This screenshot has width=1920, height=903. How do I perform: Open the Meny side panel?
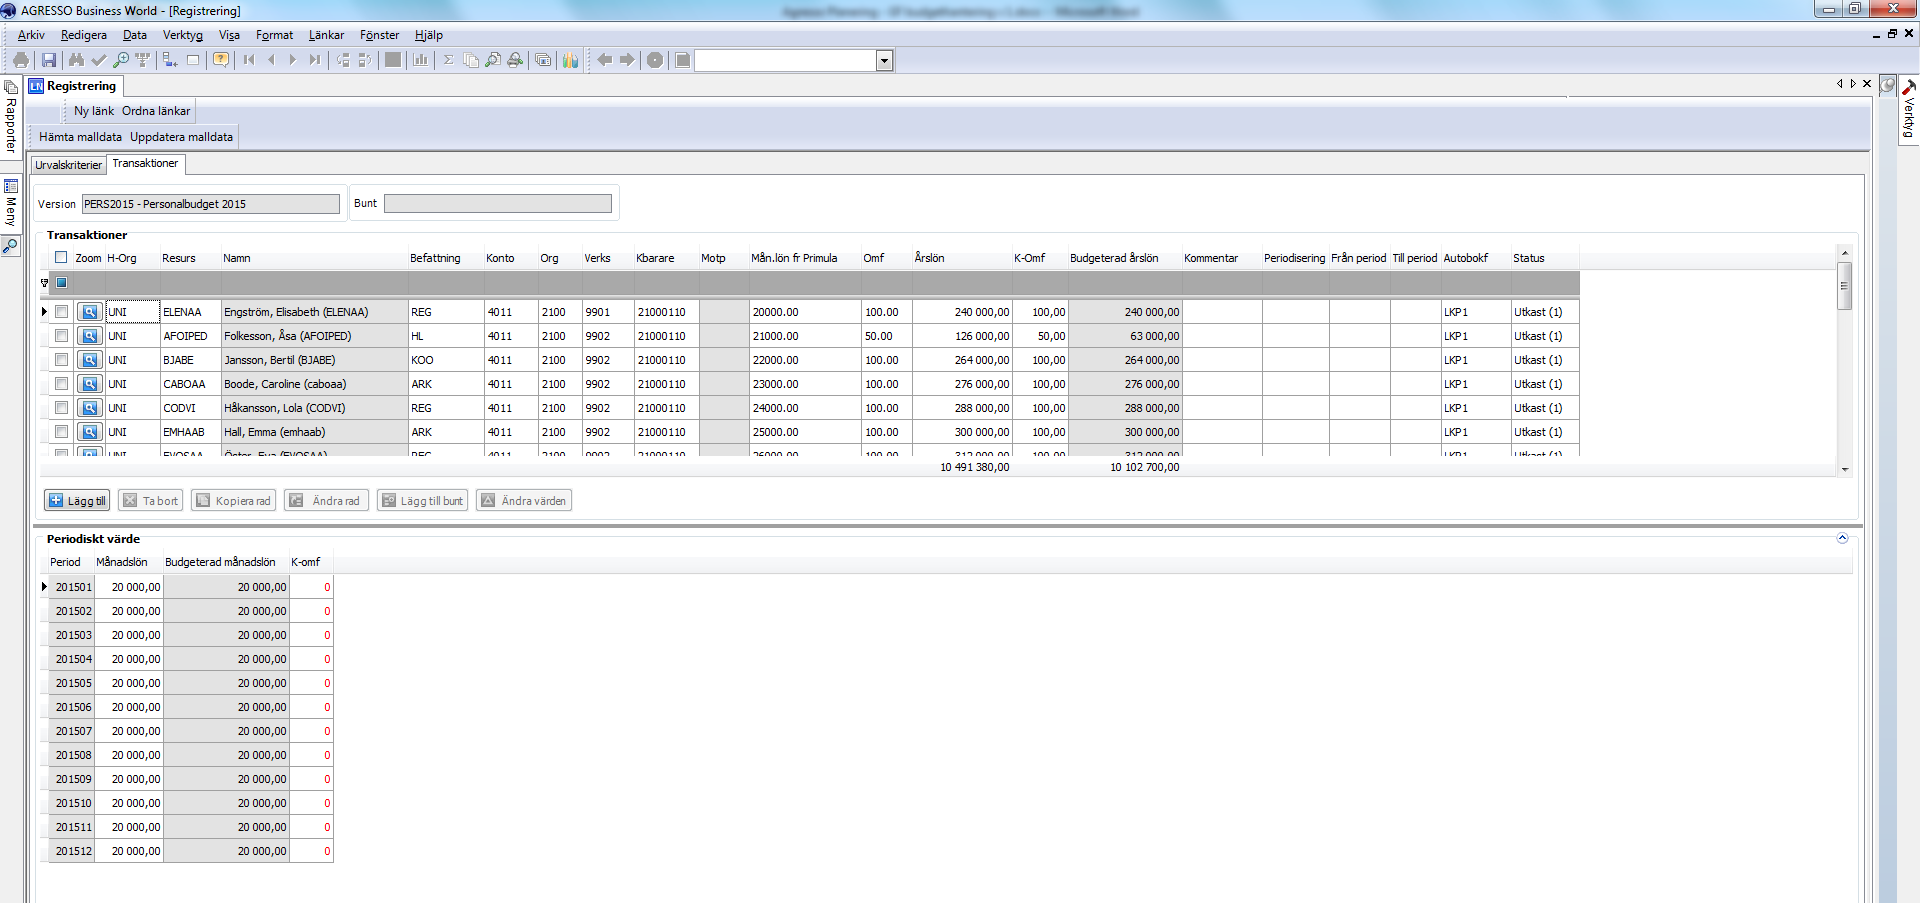(x=11, y=203)
